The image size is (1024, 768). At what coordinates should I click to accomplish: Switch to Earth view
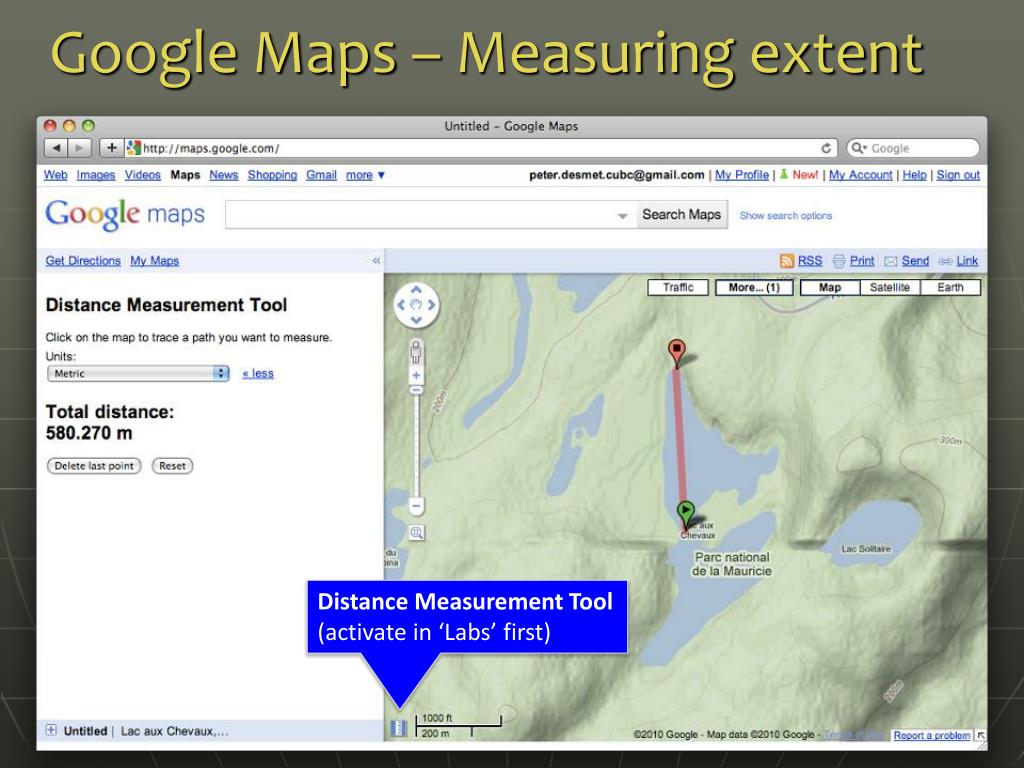pos(950,287)
